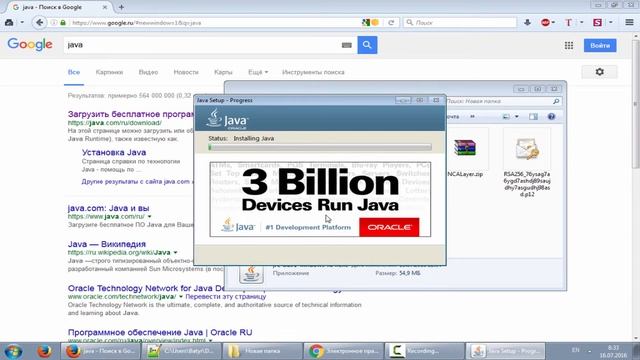This screenshot has width=640, height=360.
Task: Click the Войти sign-in button
Action: (x=600, y=45)
